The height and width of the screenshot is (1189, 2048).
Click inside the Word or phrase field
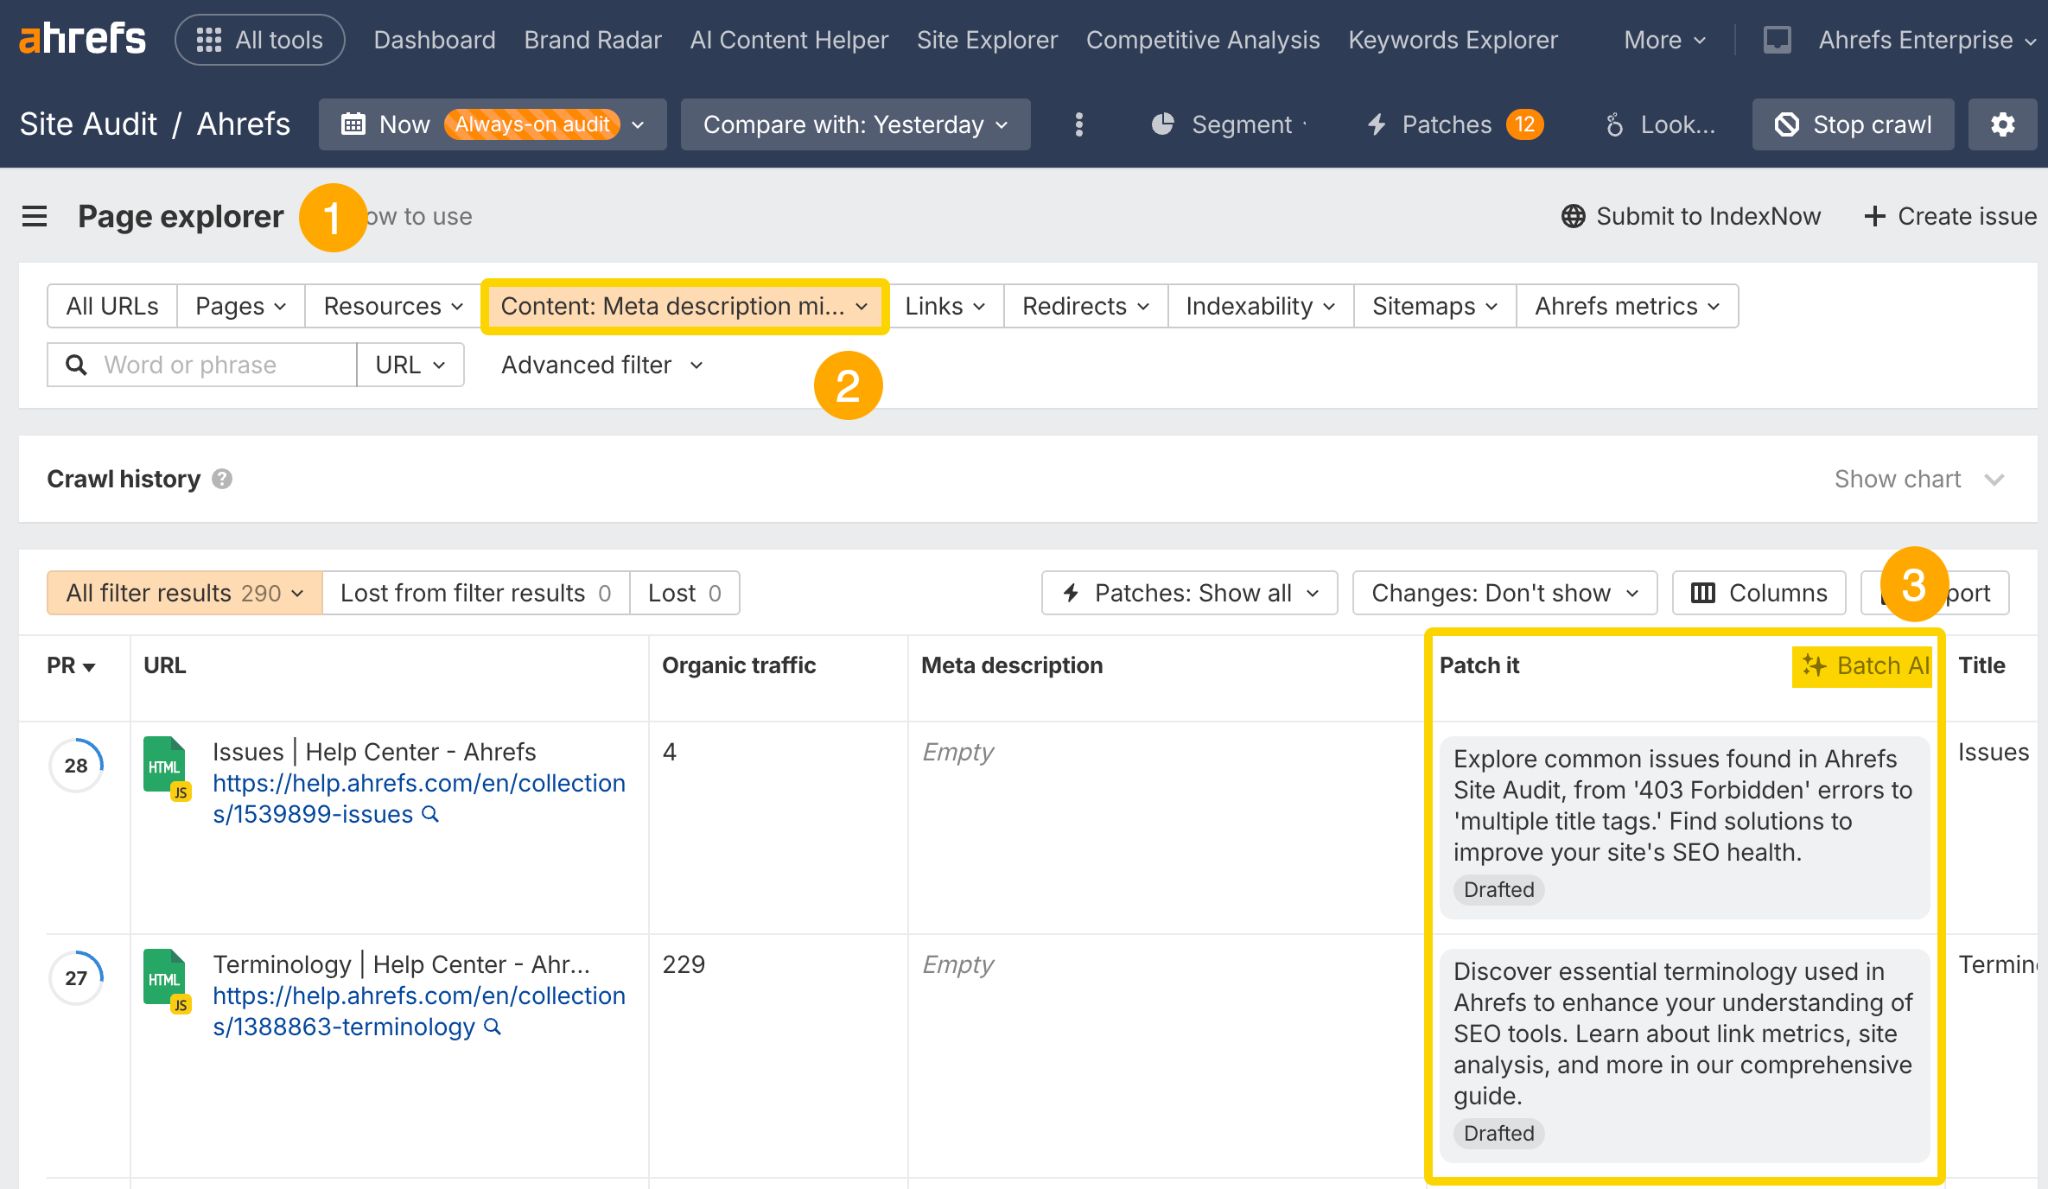click(200, 364)
